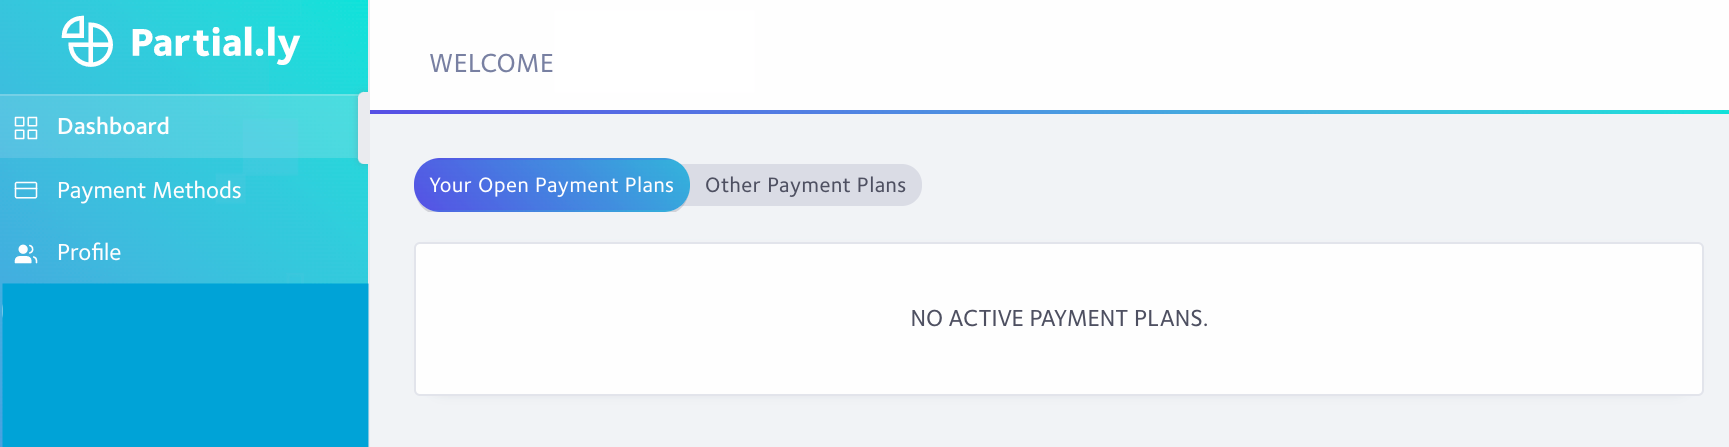1729x447 pixels.
Task: Open the Dashboard sidebar label
Action: 113,126
